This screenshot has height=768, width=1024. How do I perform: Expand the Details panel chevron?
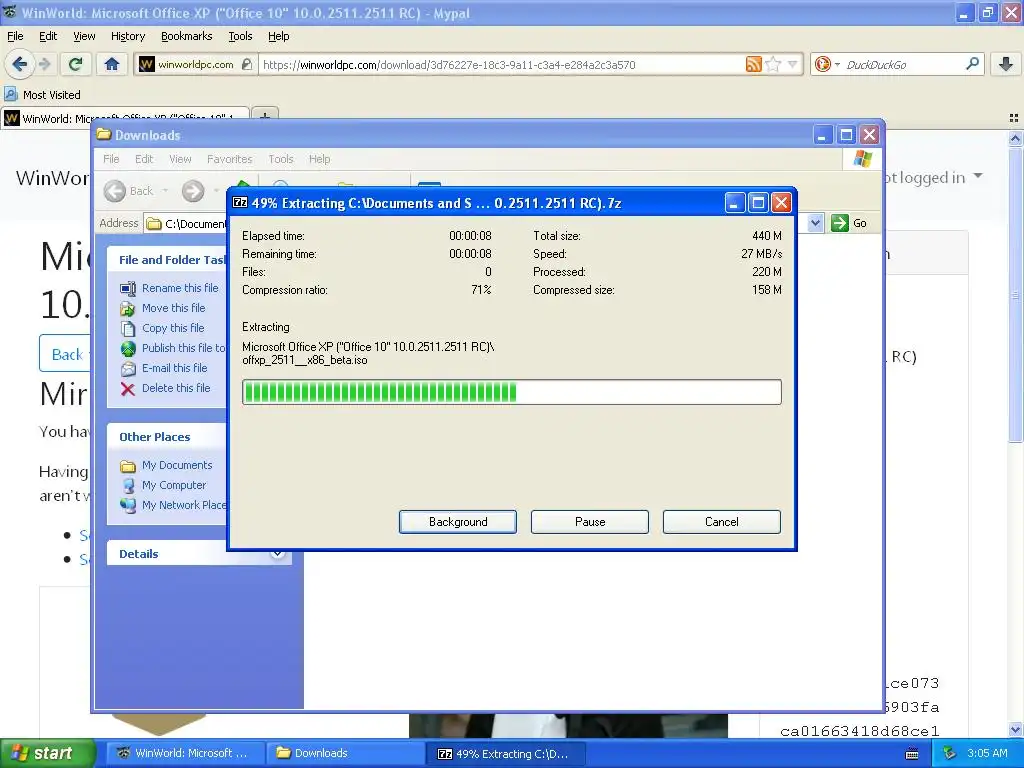coord(278,554)
